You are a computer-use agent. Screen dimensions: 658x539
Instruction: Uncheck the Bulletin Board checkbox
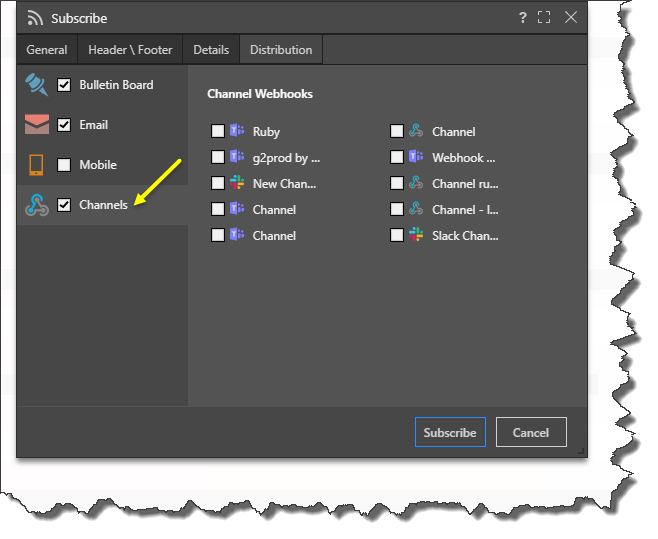click(x=65, y=85)
